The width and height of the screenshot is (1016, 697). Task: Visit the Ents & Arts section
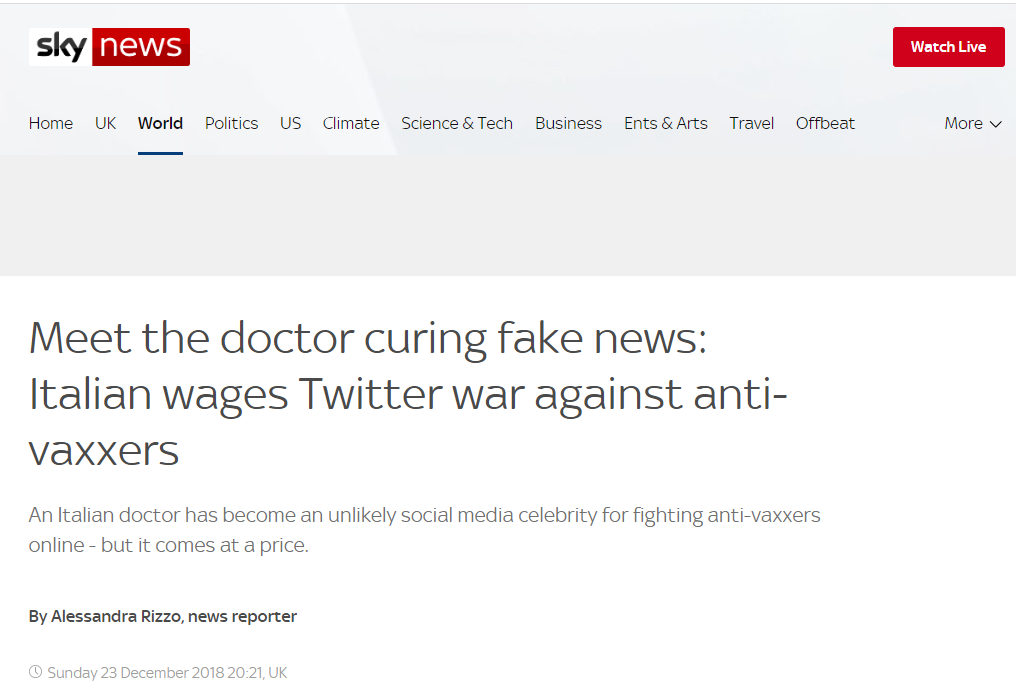click(x=666, y=124)
